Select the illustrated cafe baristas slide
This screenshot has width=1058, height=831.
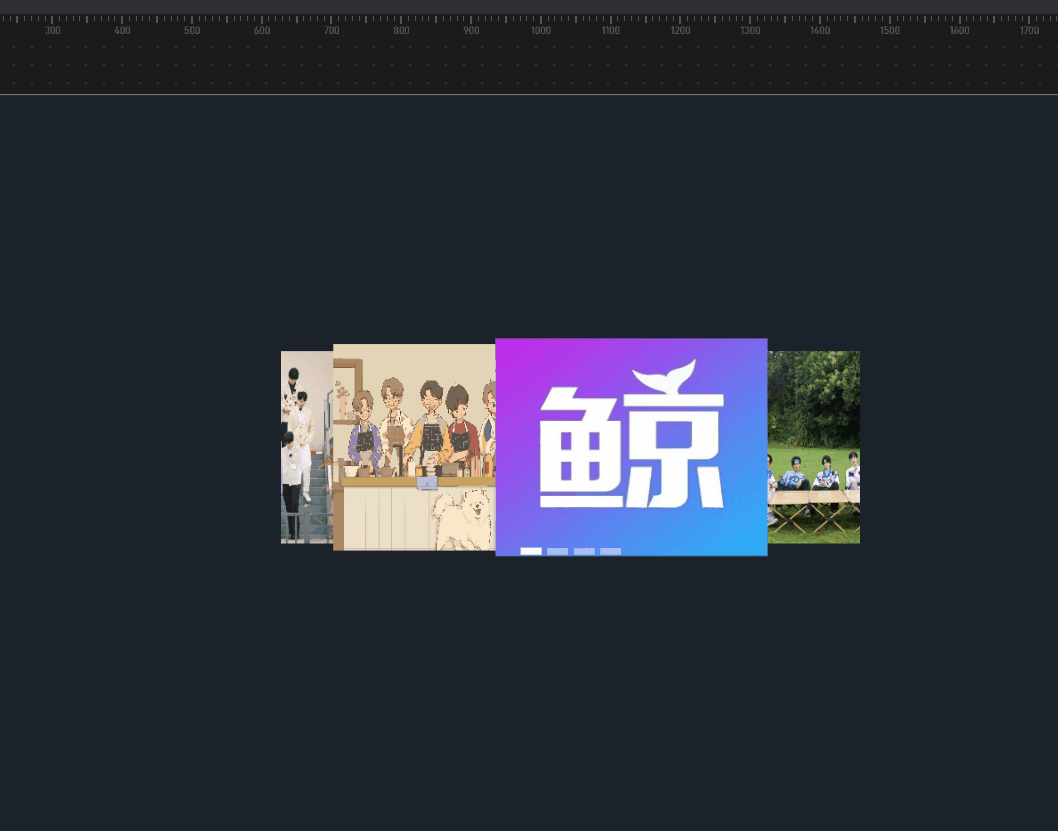click(414, 447)
